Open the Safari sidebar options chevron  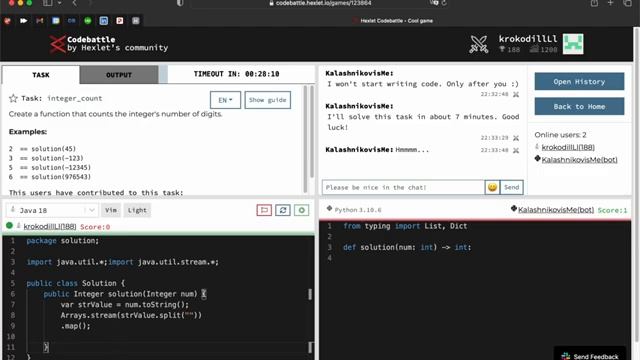(x=60, y=3)
